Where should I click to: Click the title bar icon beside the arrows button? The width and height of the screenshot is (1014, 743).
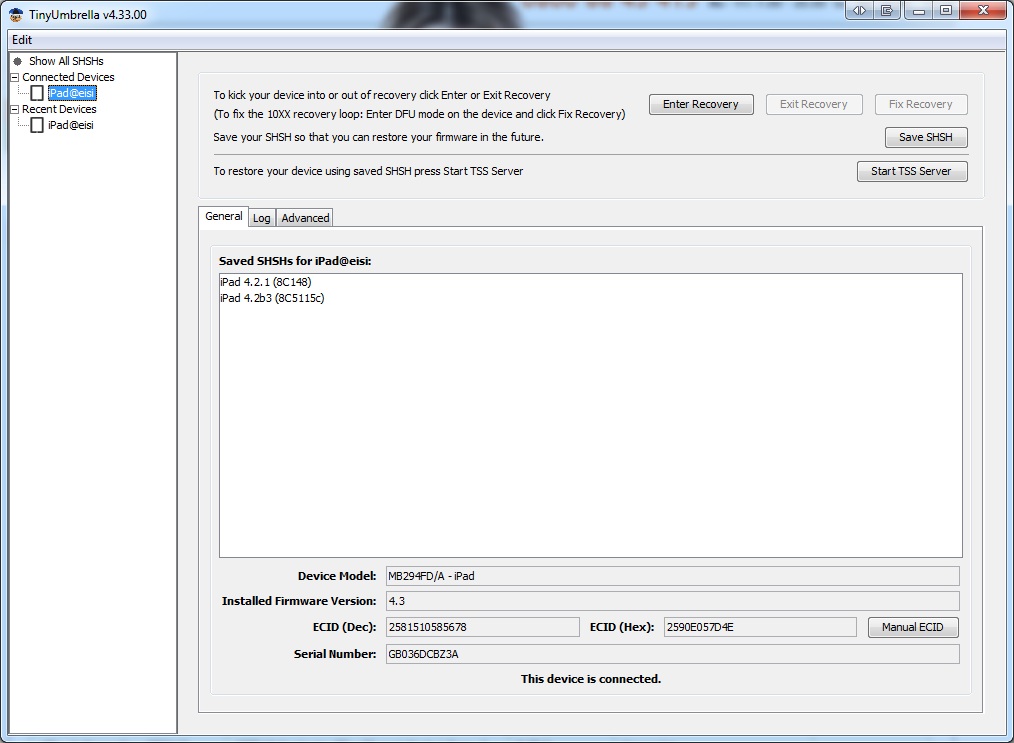887,10
